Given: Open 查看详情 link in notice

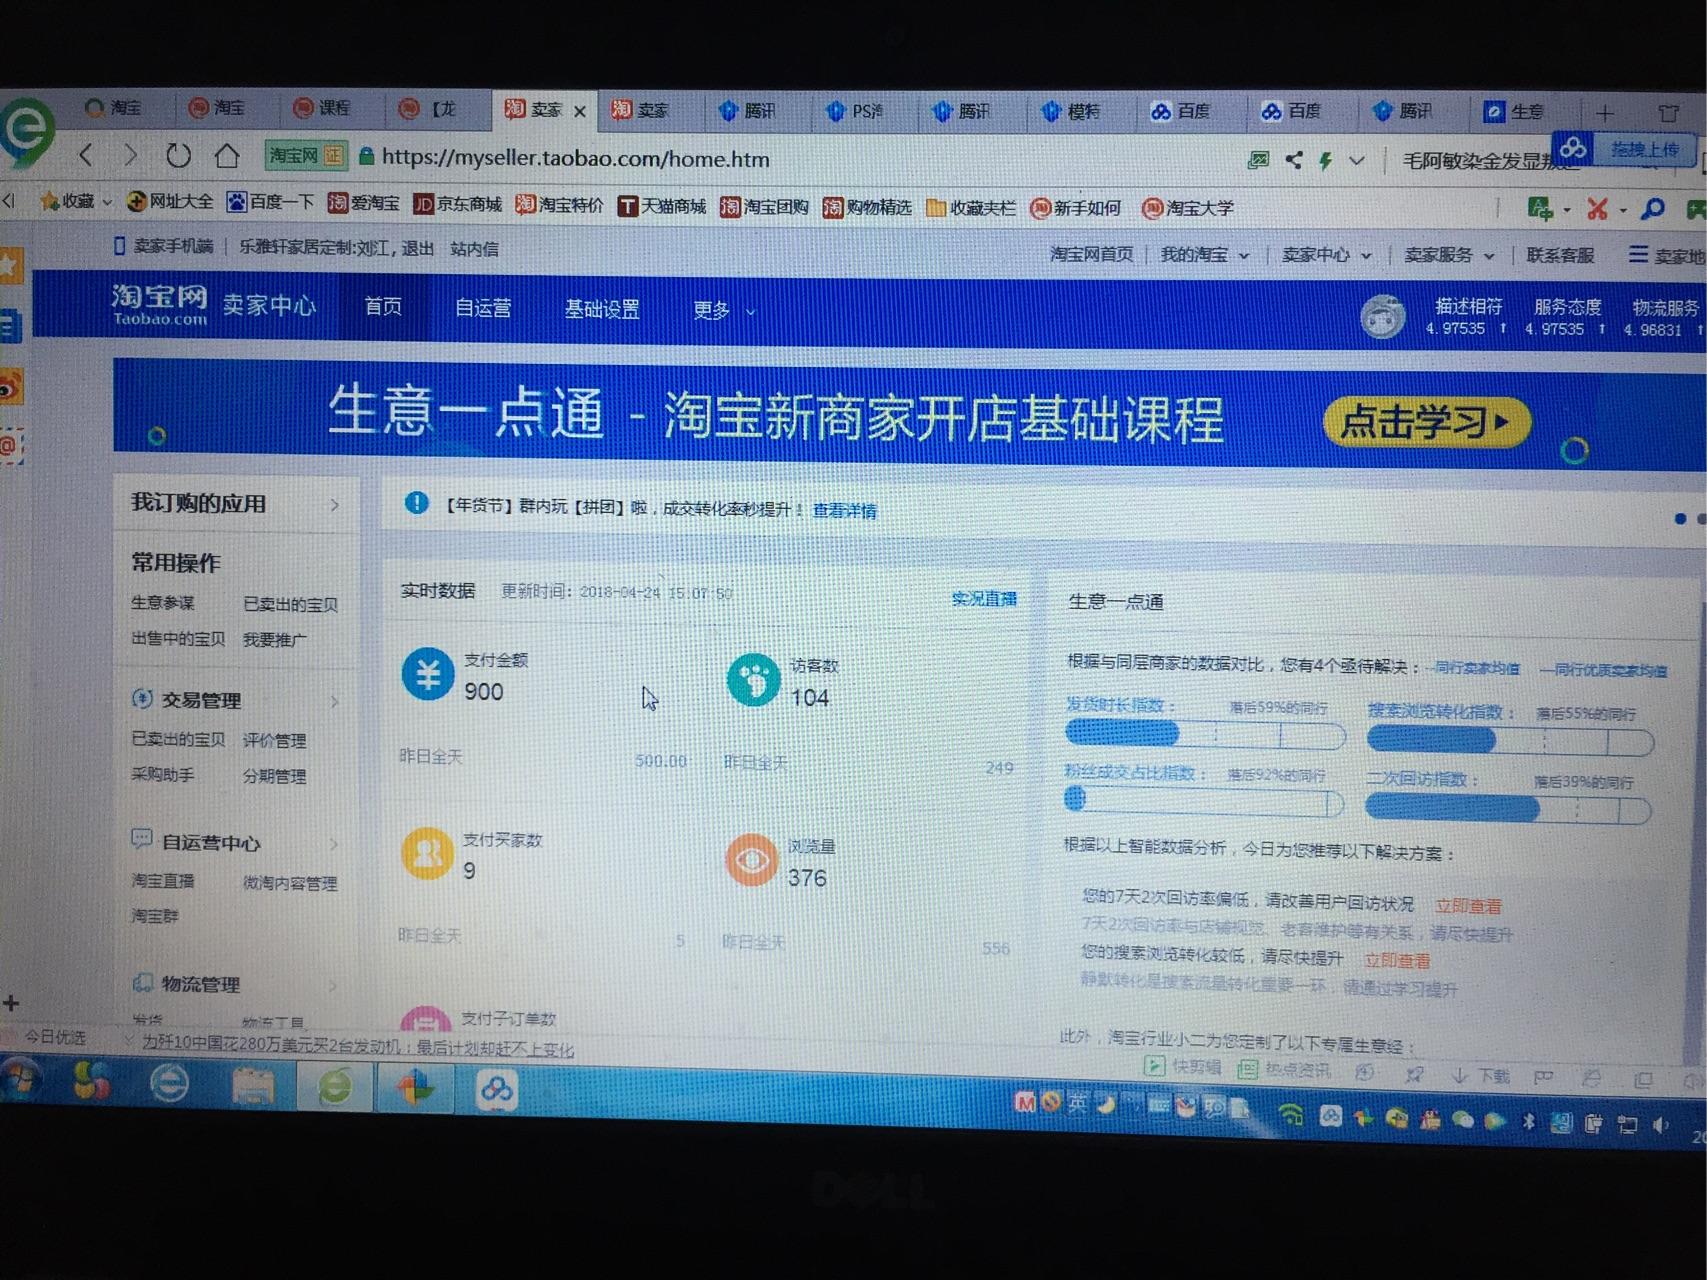Looking at the screenshot, I should pos(844,511).
